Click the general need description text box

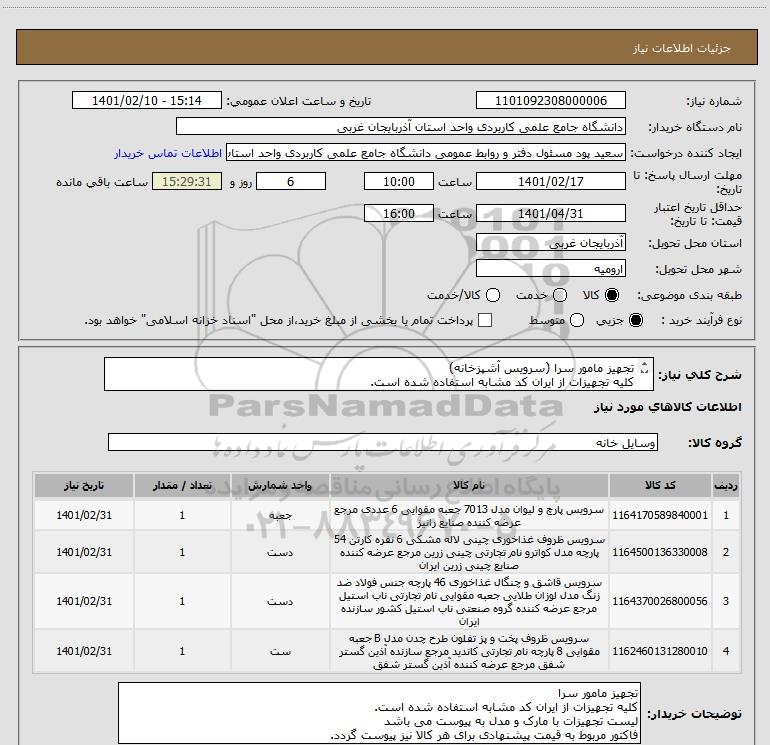click(x=379, y=374)
